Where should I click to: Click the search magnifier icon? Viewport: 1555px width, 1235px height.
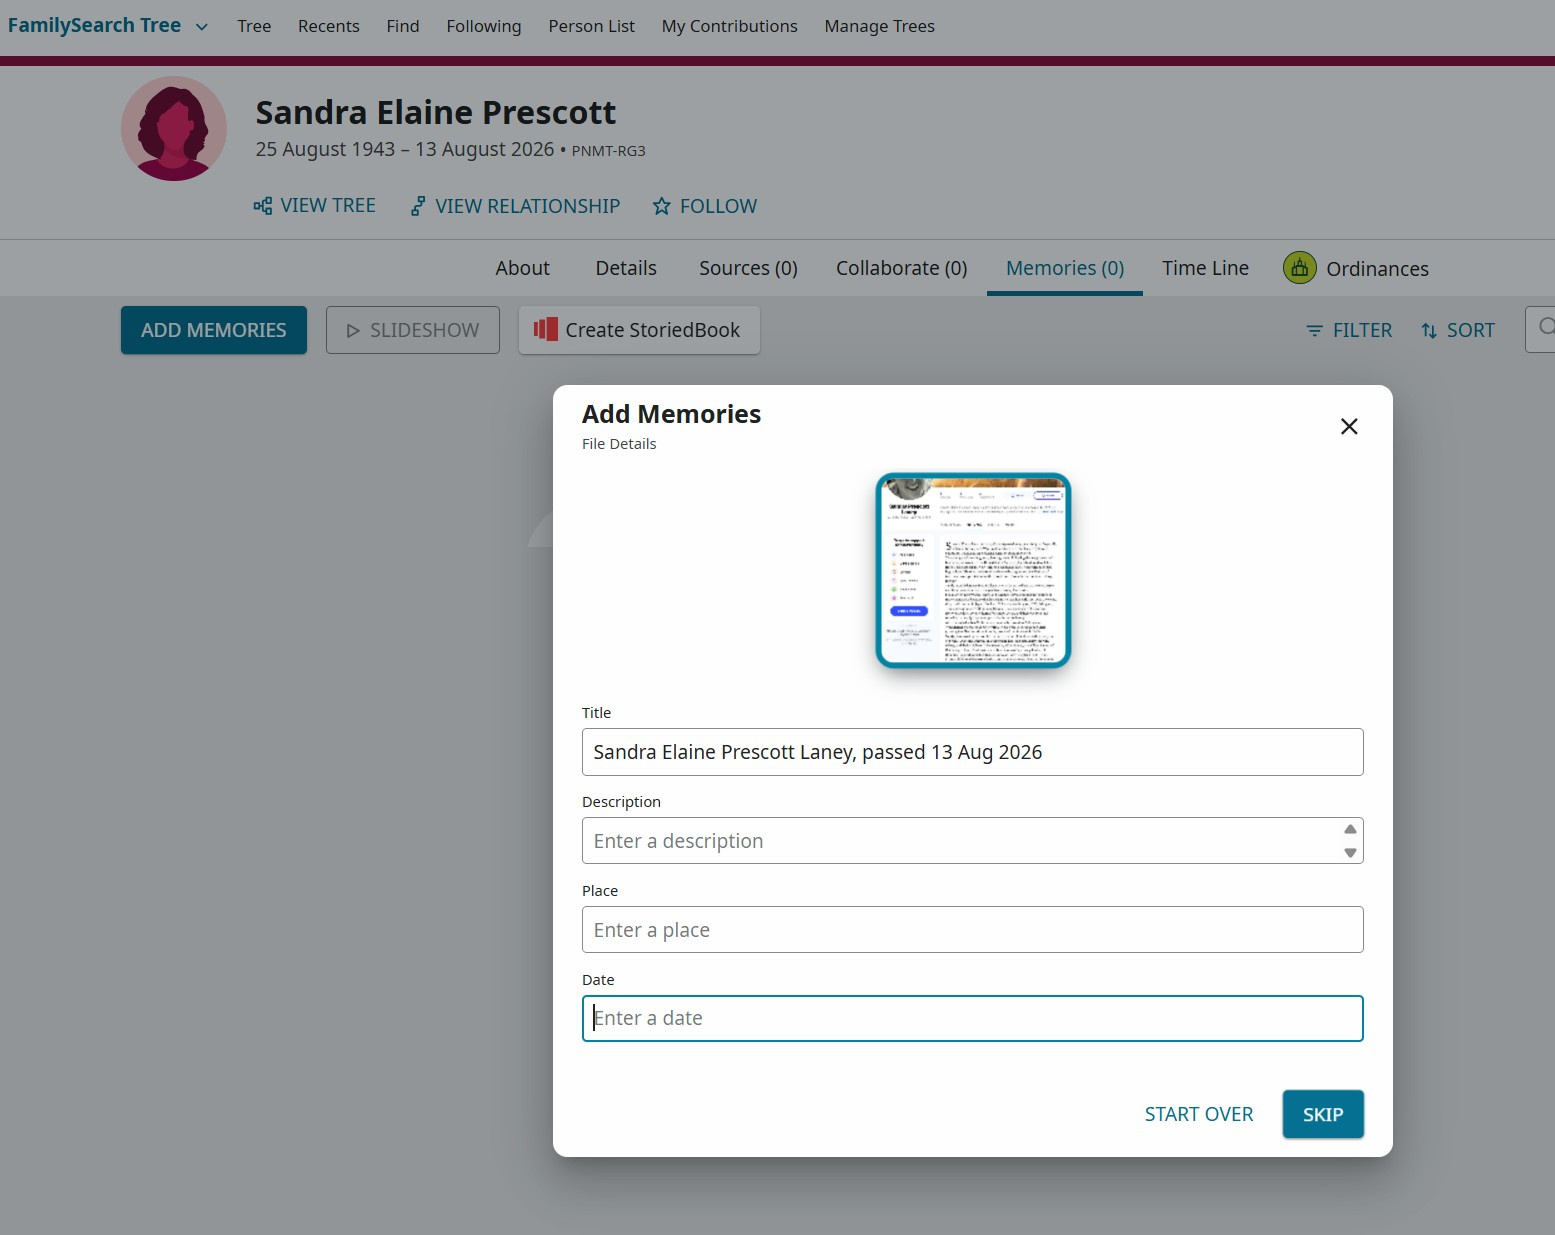pyautogui.click(x=1546, y=328)
